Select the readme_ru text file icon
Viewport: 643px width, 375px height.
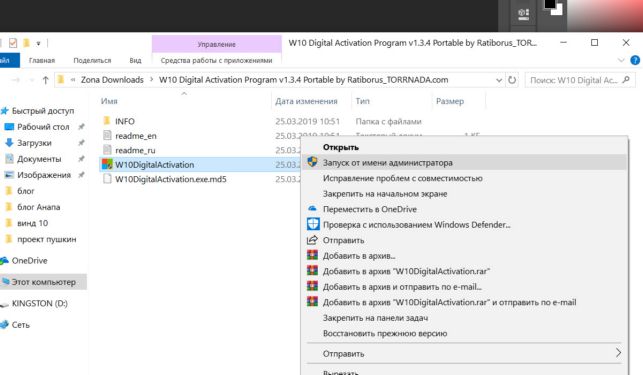click(107, 150)
